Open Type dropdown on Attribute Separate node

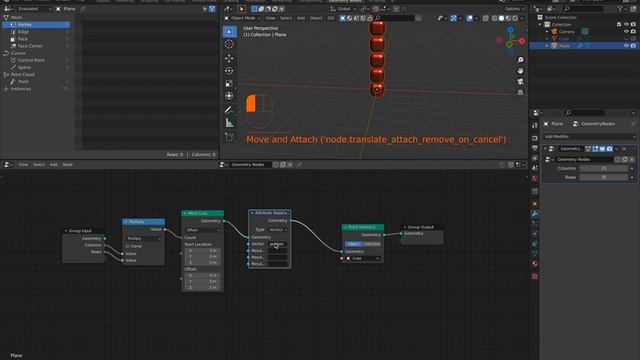[278, 230]
